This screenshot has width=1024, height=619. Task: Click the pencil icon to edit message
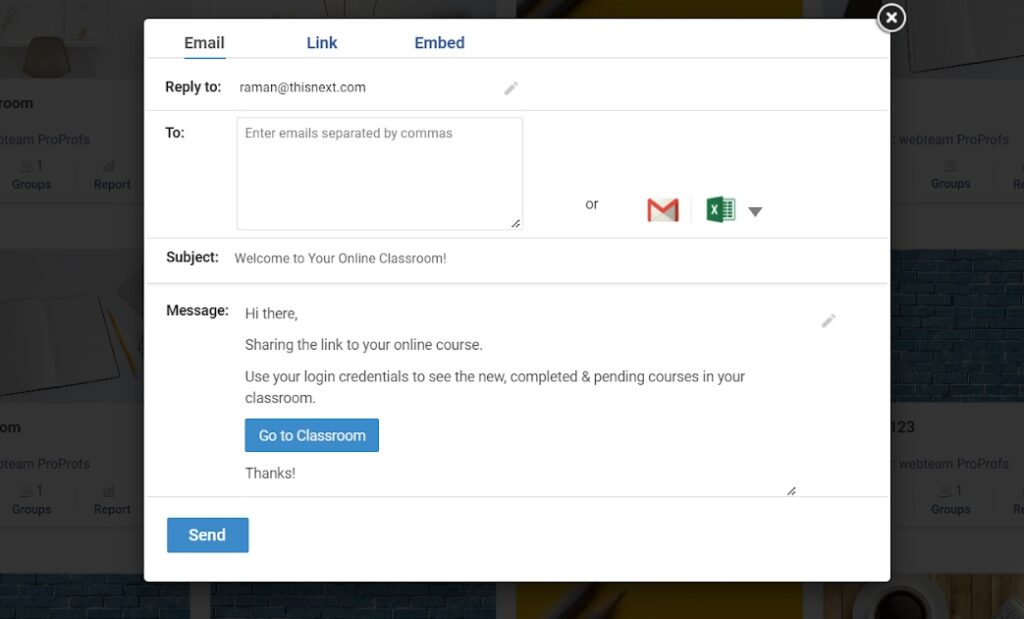point(828,321)
